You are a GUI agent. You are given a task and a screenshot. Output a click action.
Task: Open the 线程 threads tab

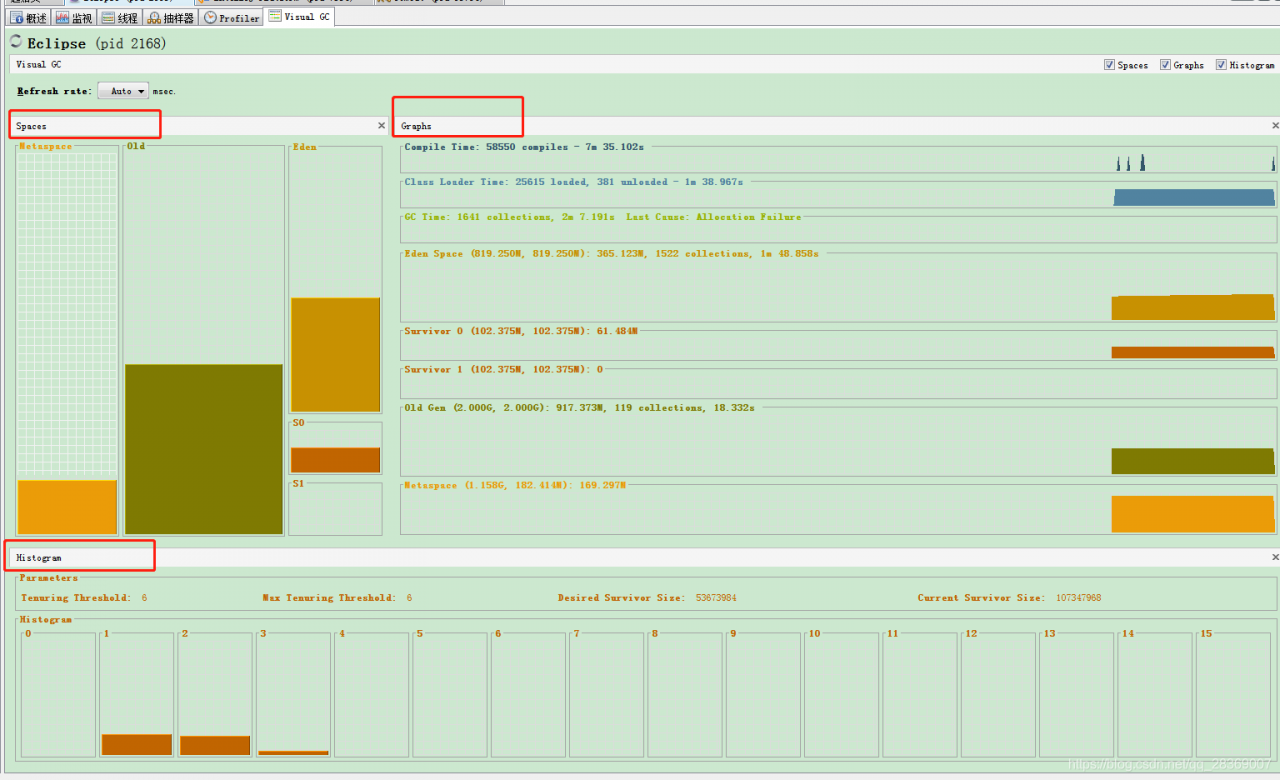[120, 18]
